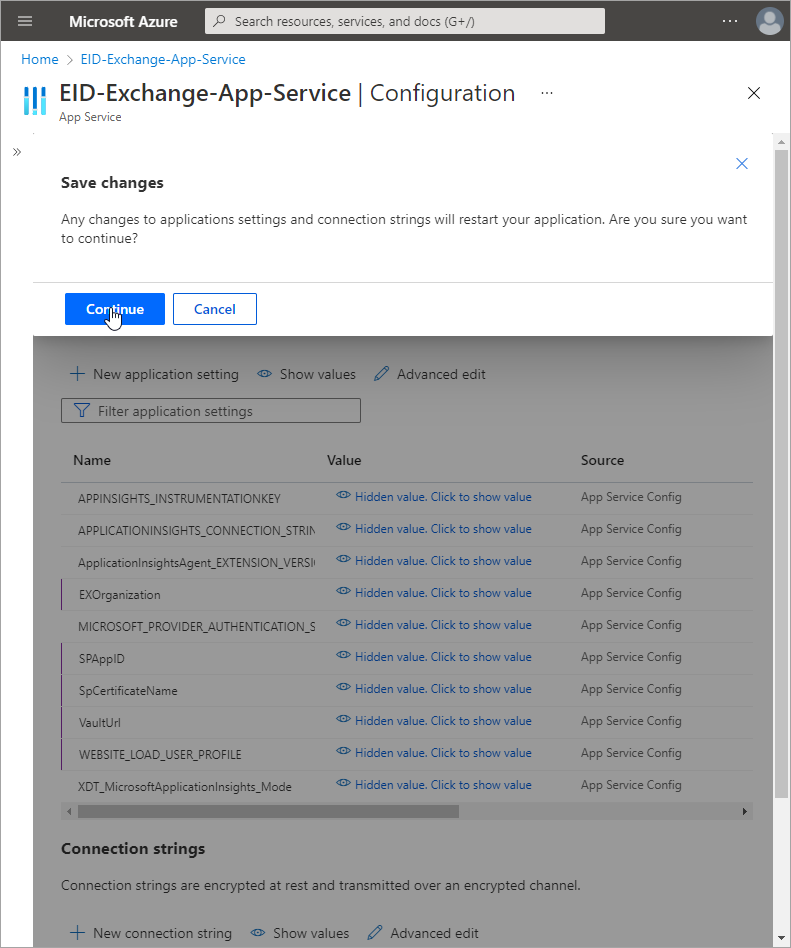Open the ellipsis menu beside Configuration title
This screenshot has width=791, height=948.
(x=547, y=93)
